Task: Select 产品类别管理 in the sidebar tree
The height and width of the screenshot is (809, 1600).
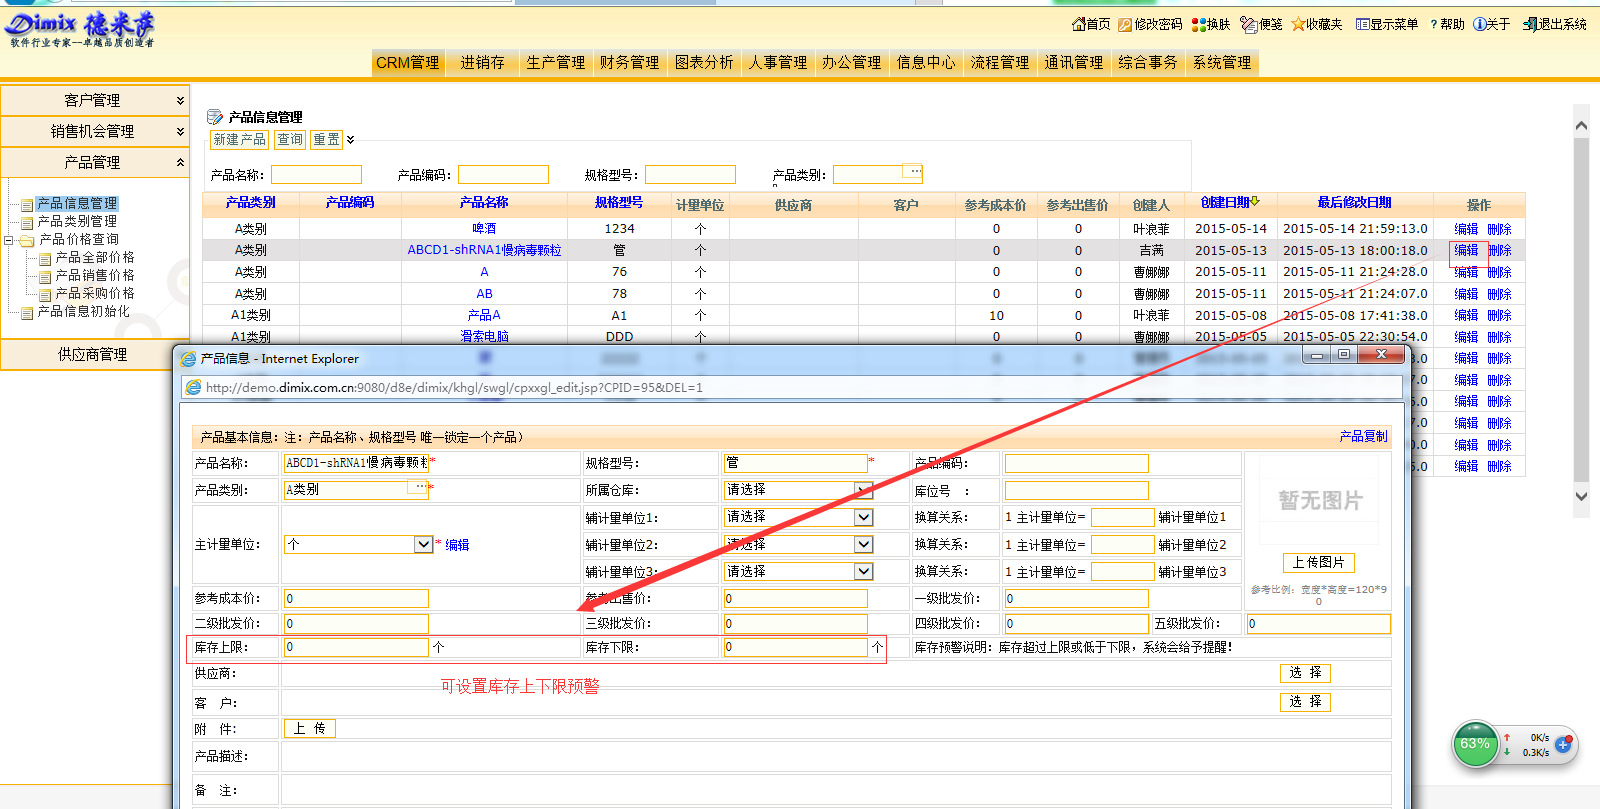Action: pyautogui.click(x=77, y=221)
